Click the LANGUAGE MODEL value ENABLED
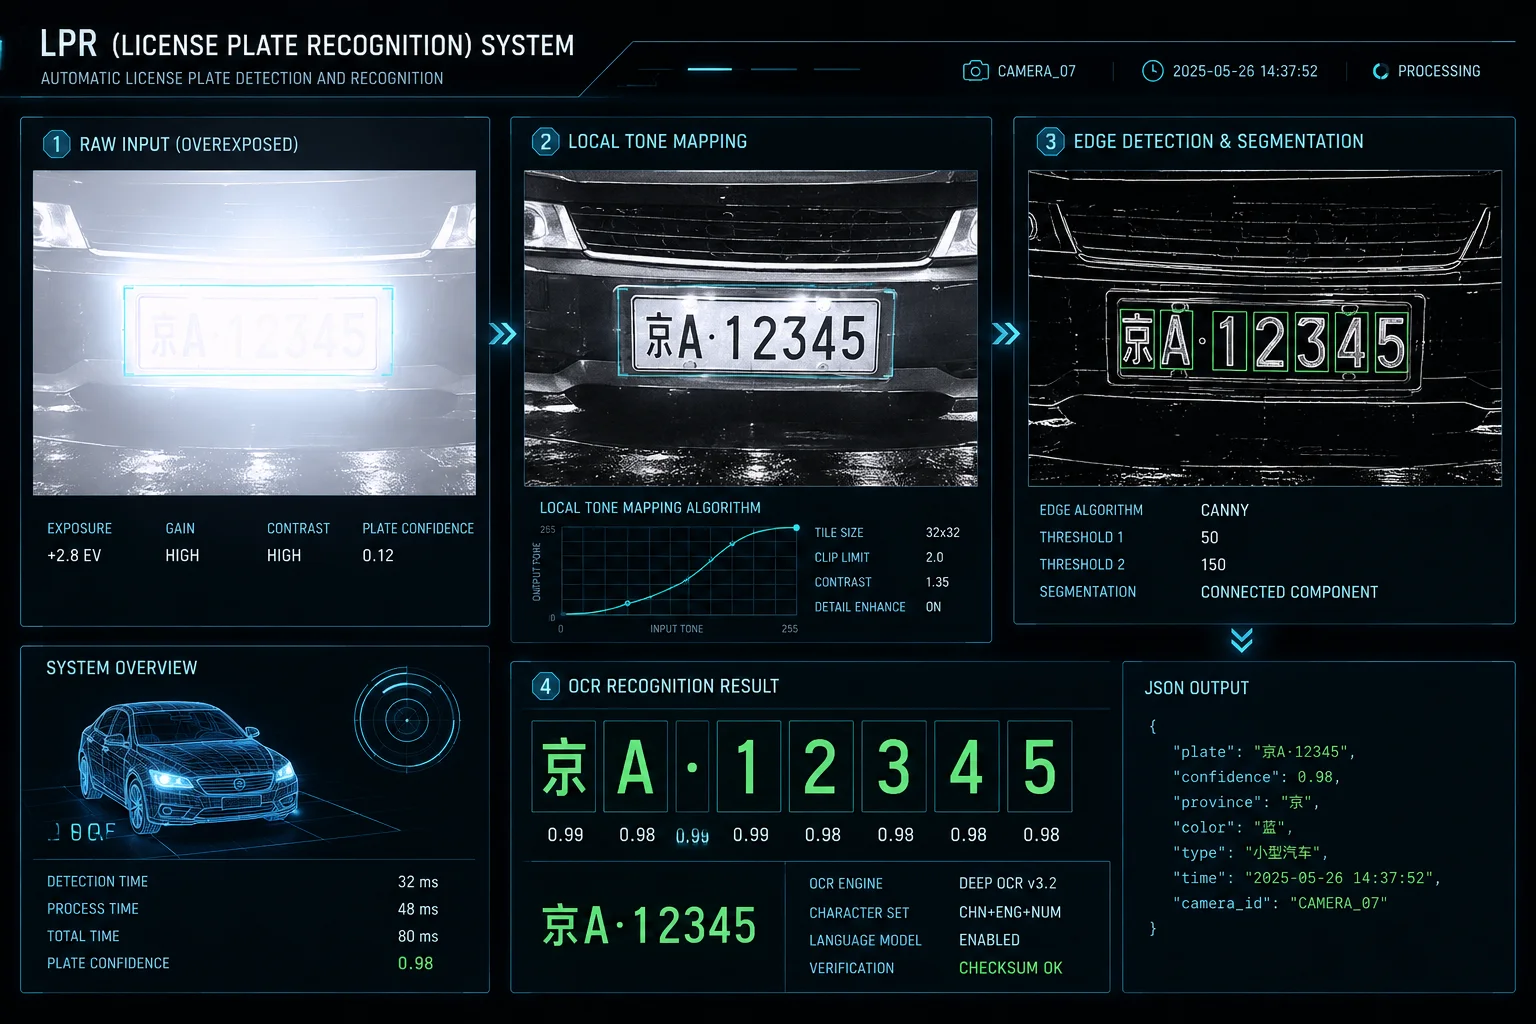Viewport: 1536px width, 1024px height. point(989,940)
